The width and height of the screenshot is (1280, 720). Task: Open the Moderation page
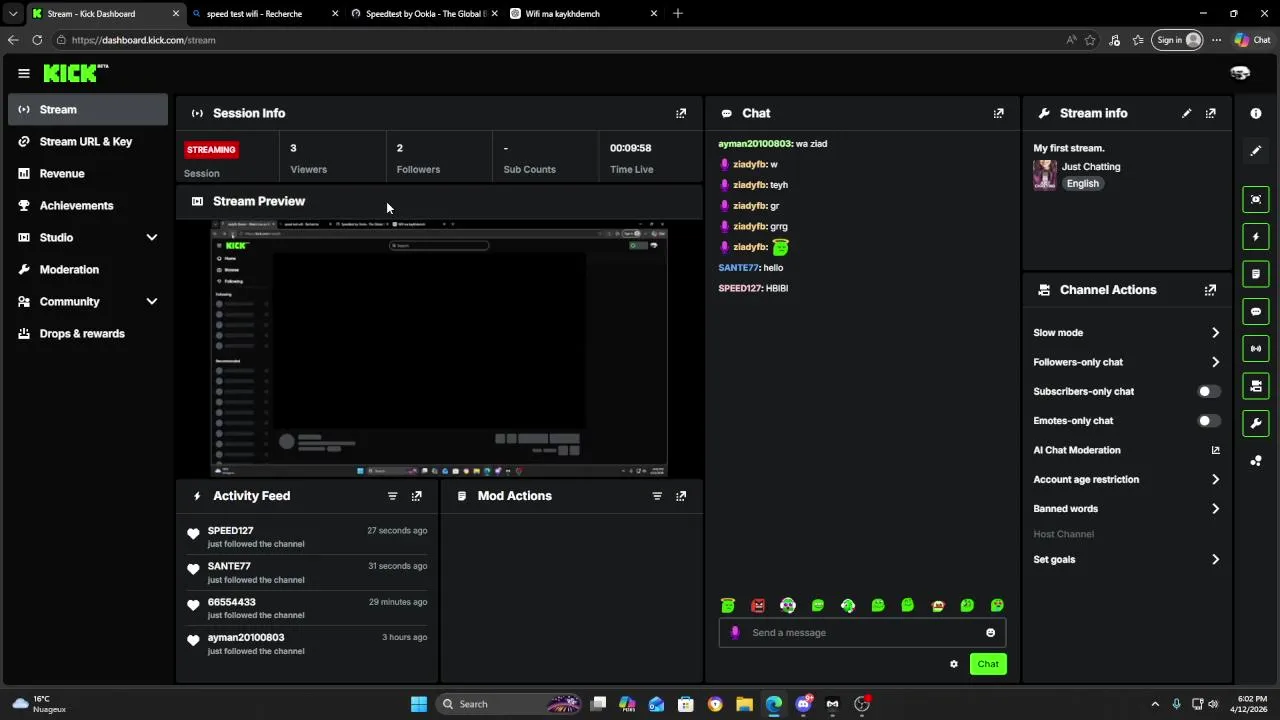pos(88,269)
